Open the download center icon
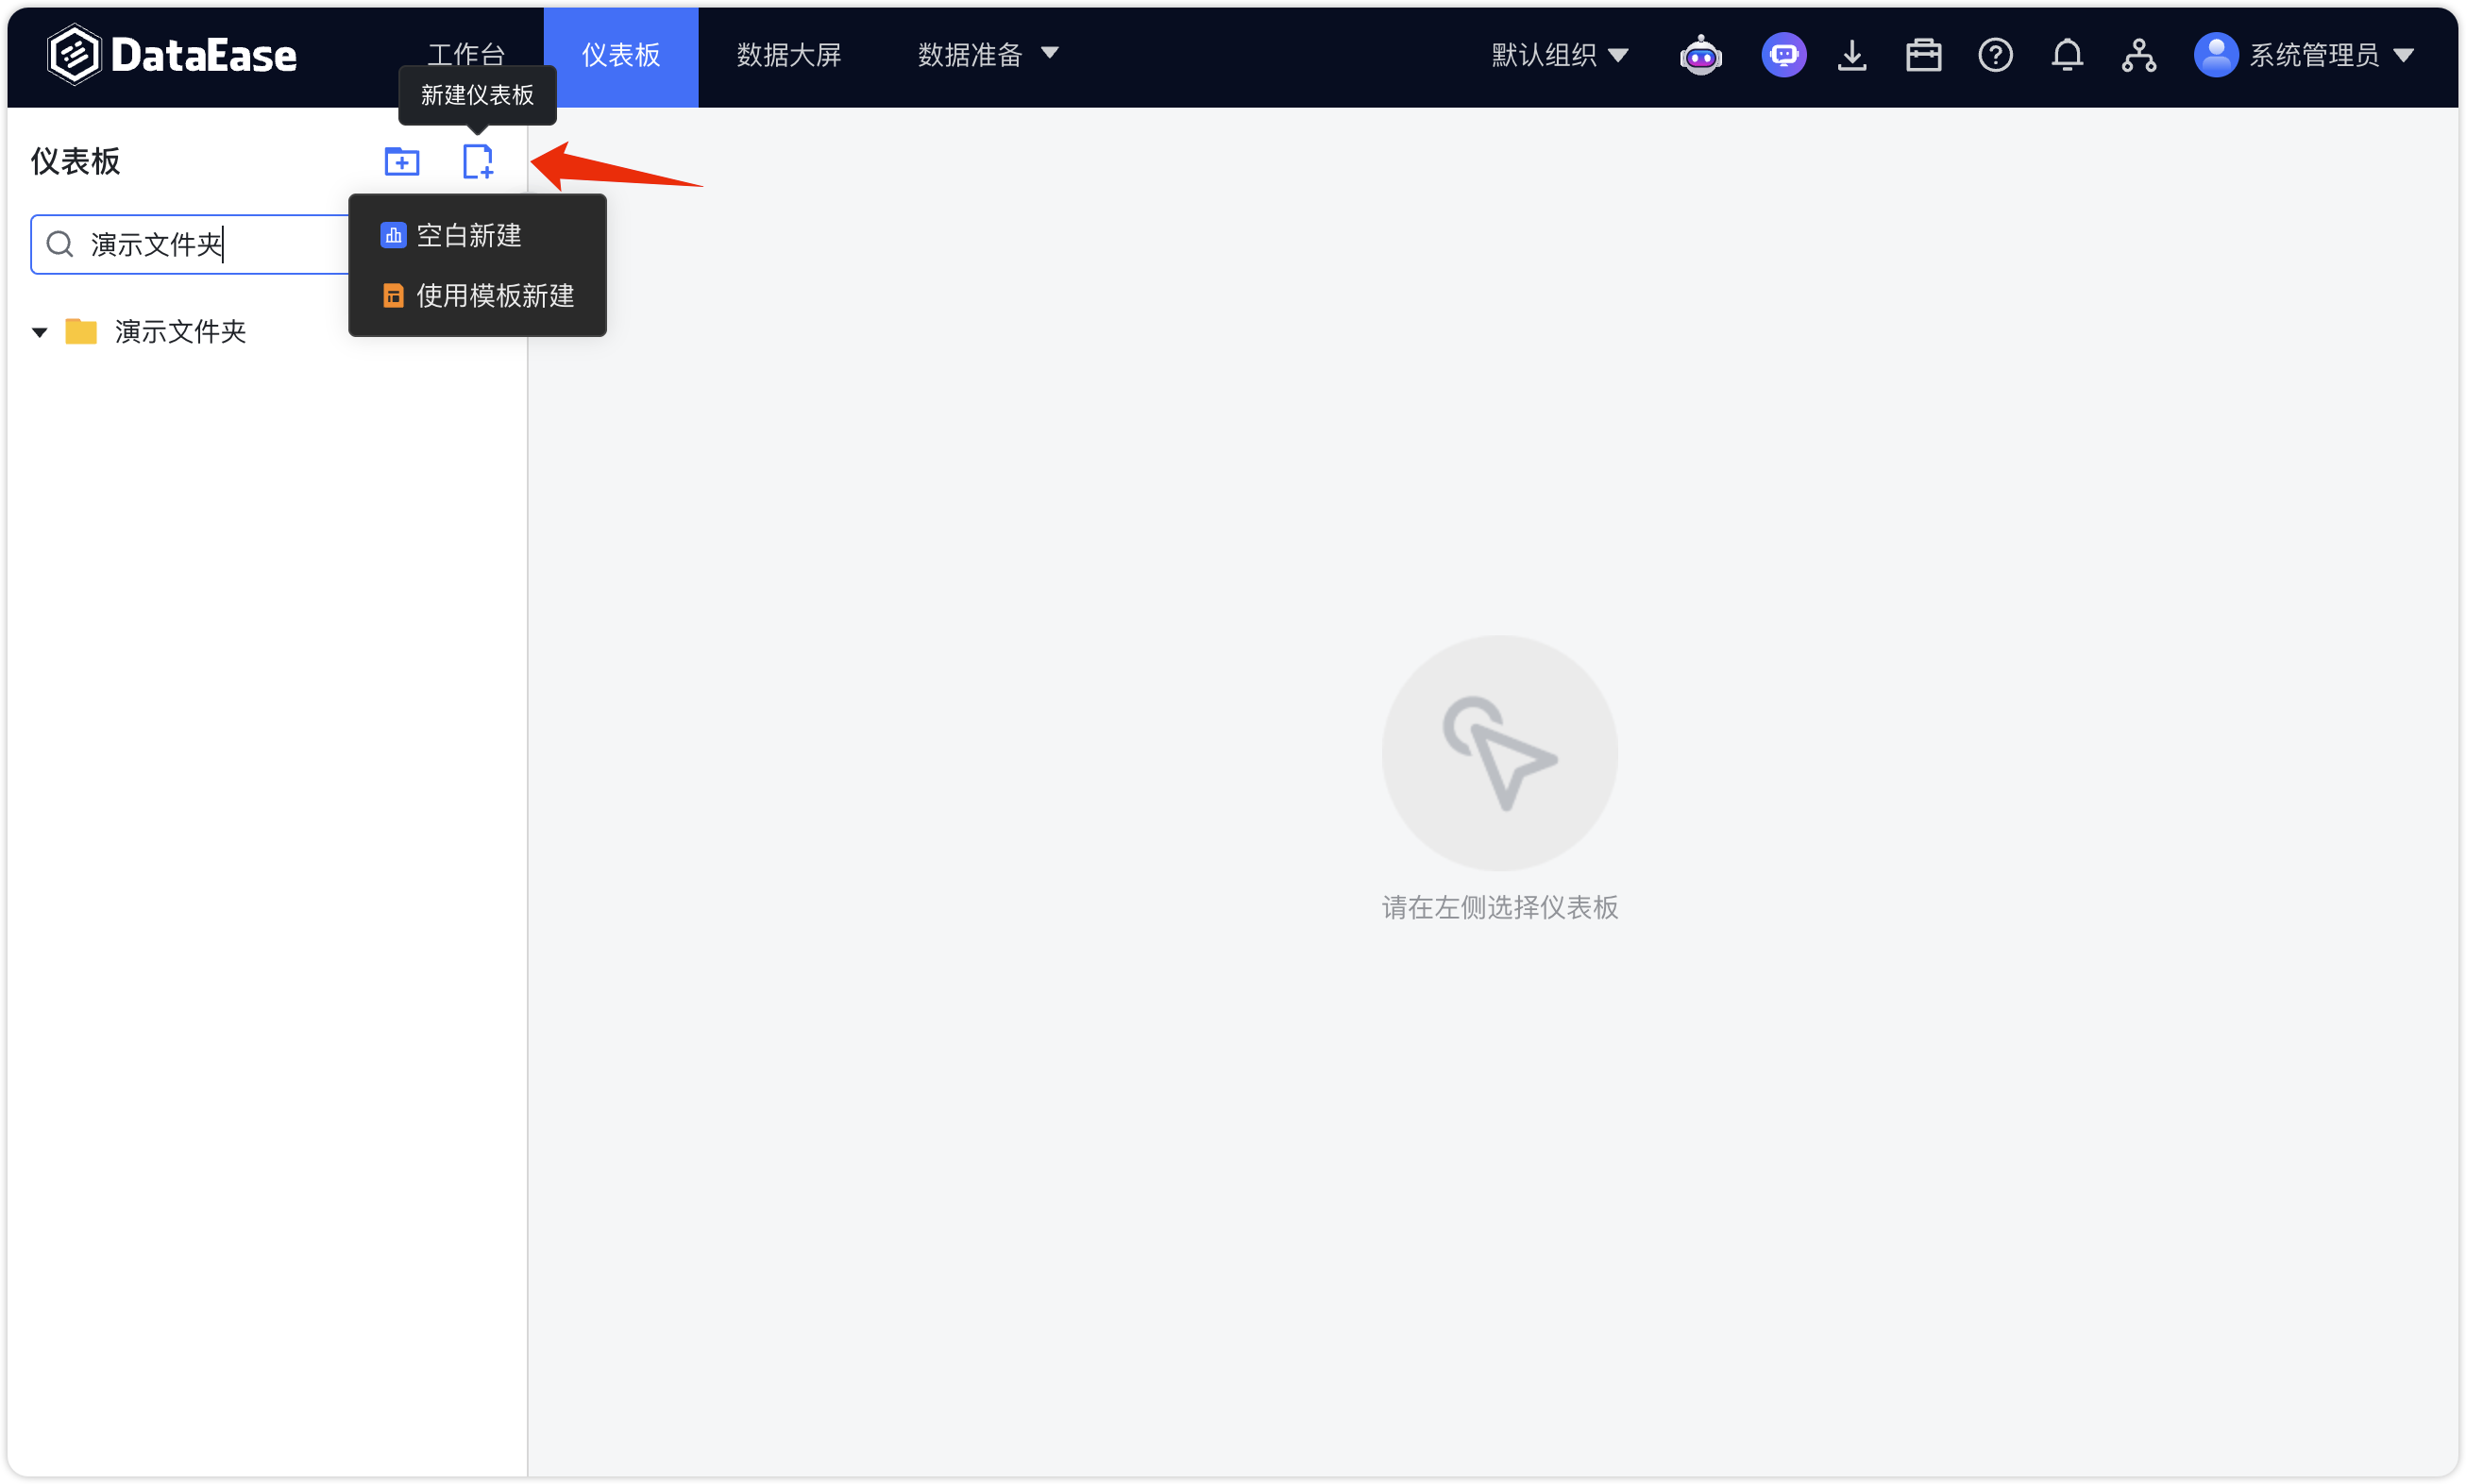2466x1484 pixels. 1852,55
